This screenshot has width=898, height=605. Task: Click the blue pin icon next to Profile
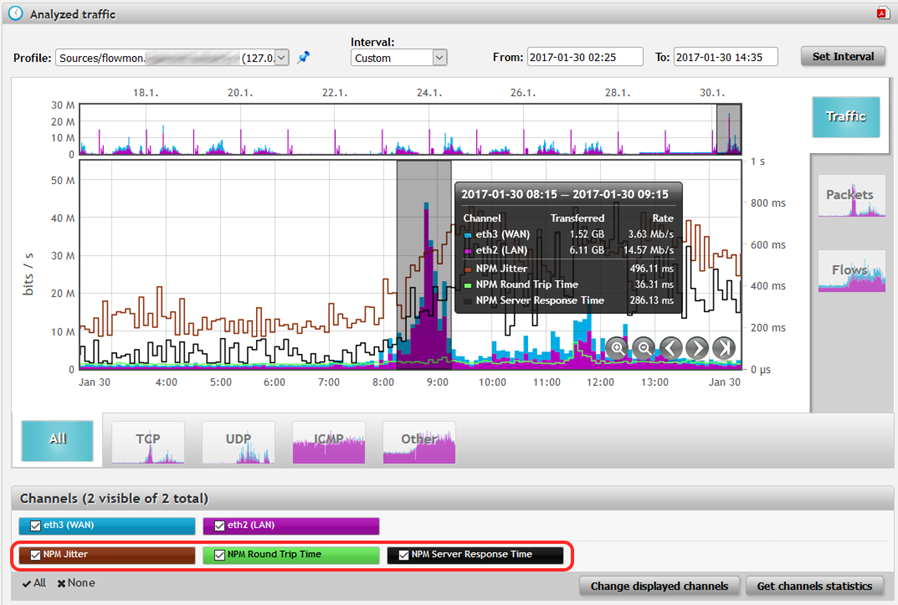point(304,57)
